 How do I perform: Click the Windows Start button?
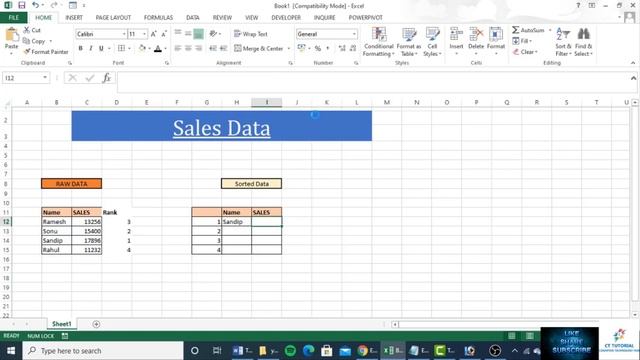(x=11, y=351)
